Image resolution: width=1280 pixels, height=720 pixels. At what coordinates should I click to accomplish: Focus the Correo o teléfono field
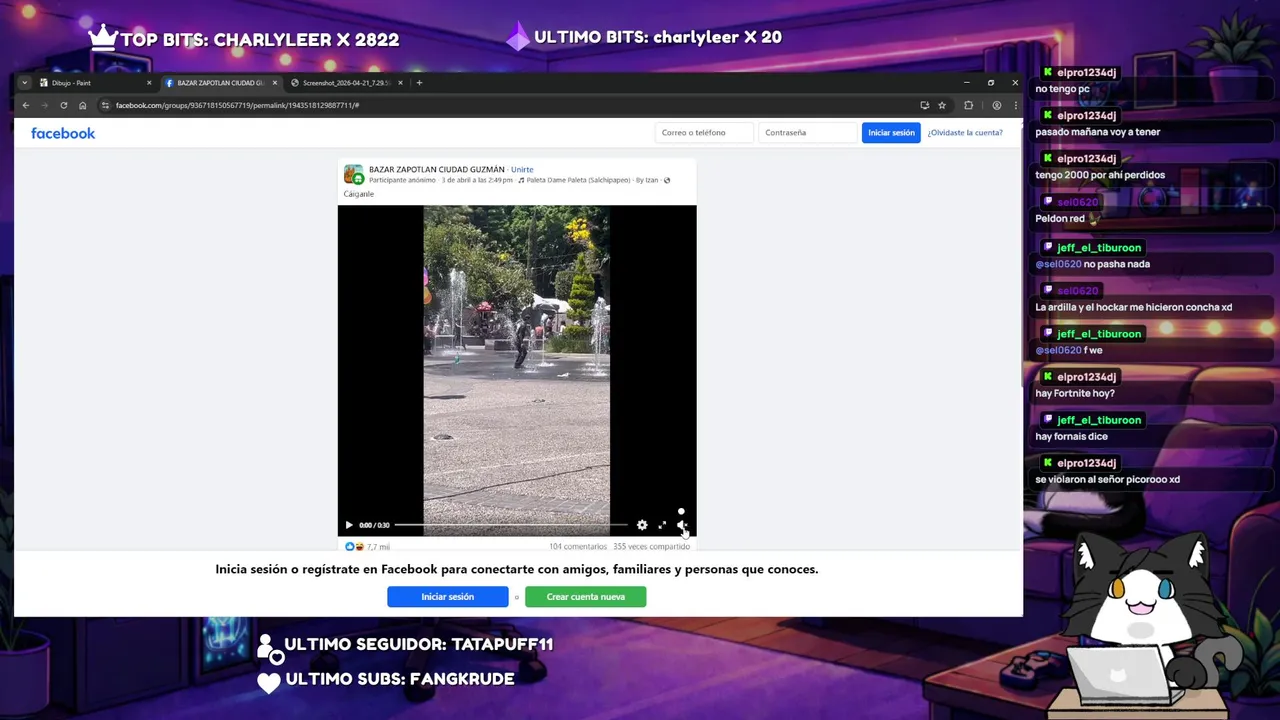coord(704,132)
